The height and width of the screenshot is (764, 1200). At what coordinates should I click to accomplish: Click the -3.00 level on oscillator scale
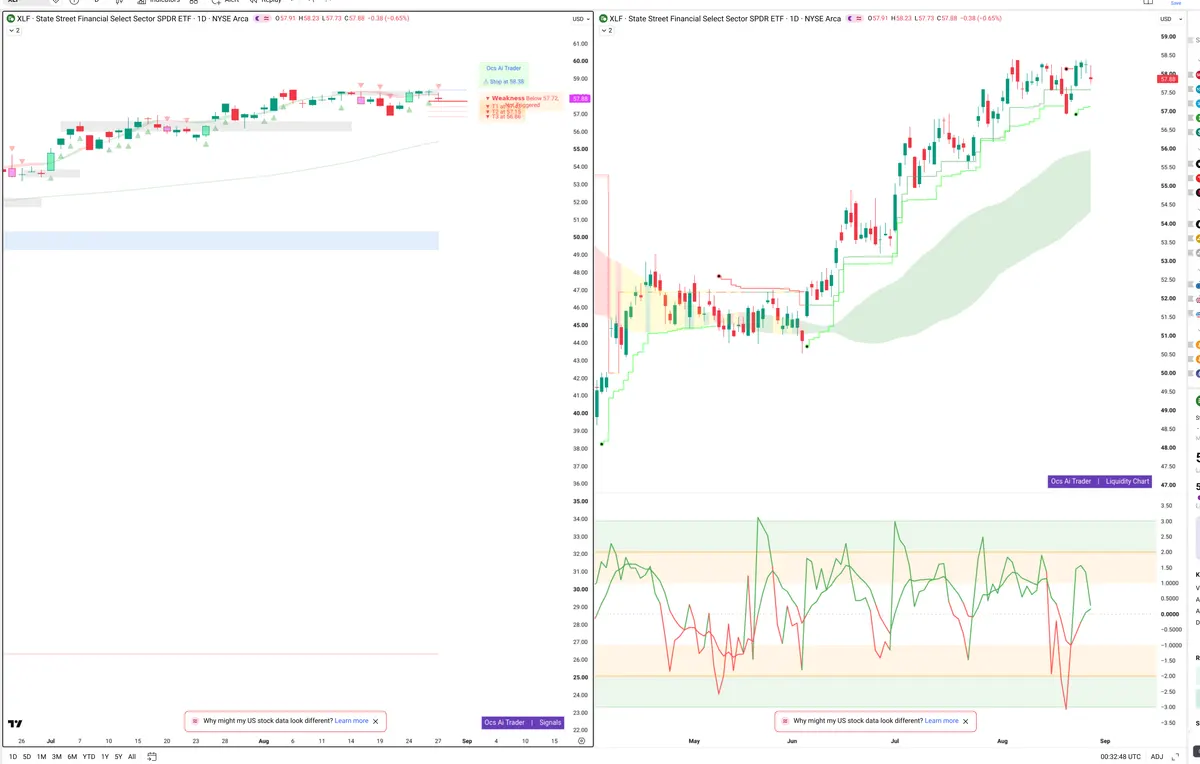coord(1166,707)
